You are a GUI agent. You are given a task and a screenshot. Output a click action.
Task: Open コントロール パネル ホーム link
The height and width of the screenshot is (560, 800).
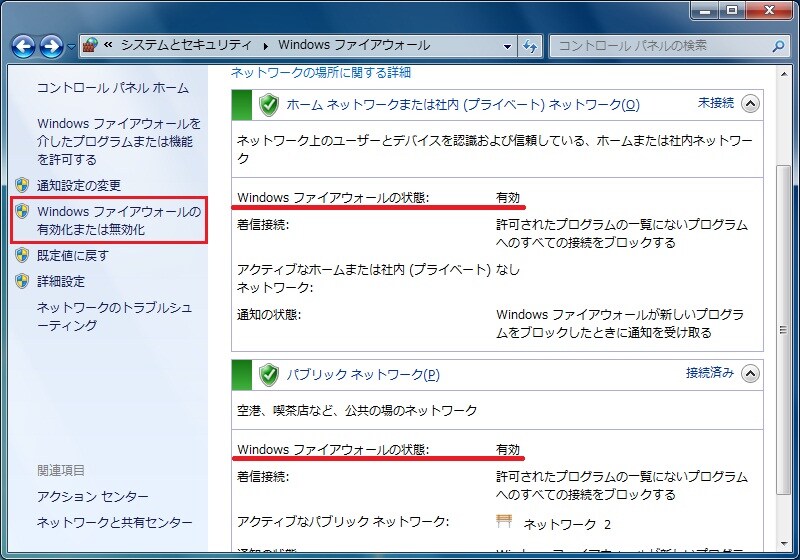coord(113,88)
